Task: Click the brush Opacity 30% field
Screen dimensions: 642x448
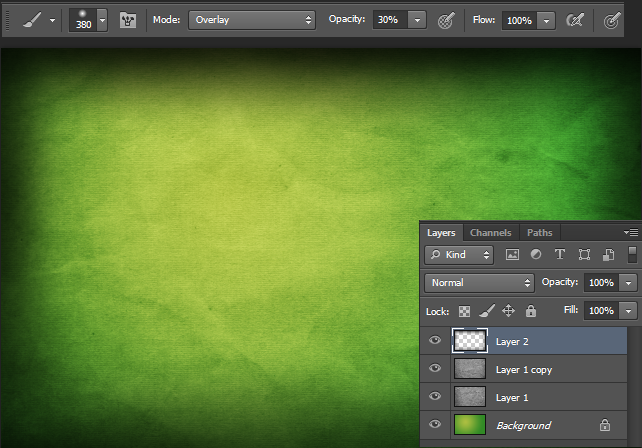Action: (390, 20)
